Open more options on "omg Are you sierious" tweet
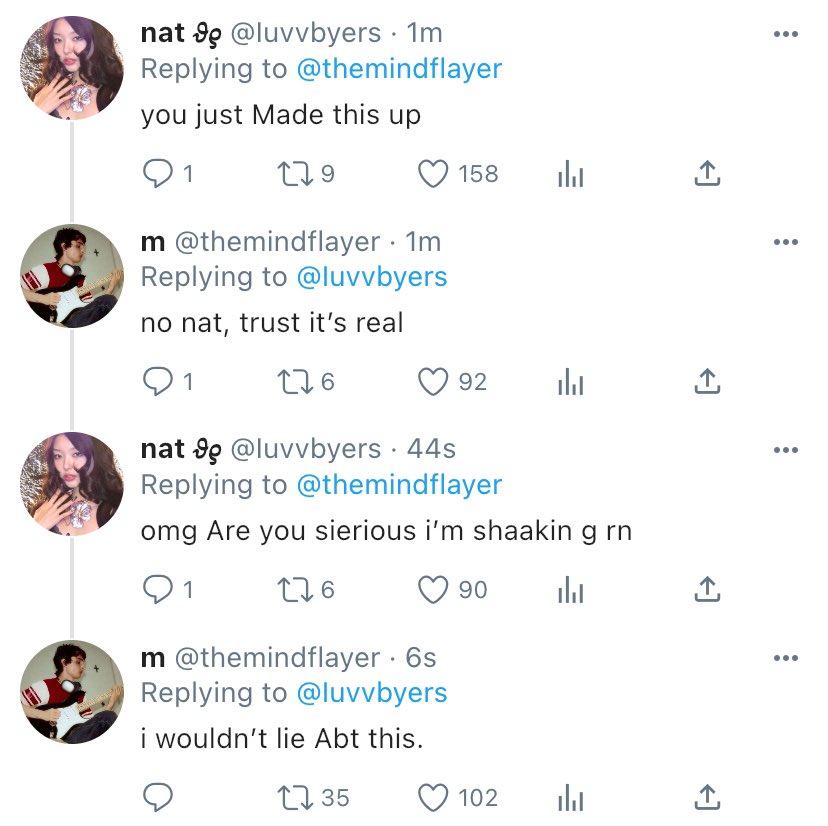Image resolution: width=828 pixels, height=826 pixels. click(x=786, y=451)
